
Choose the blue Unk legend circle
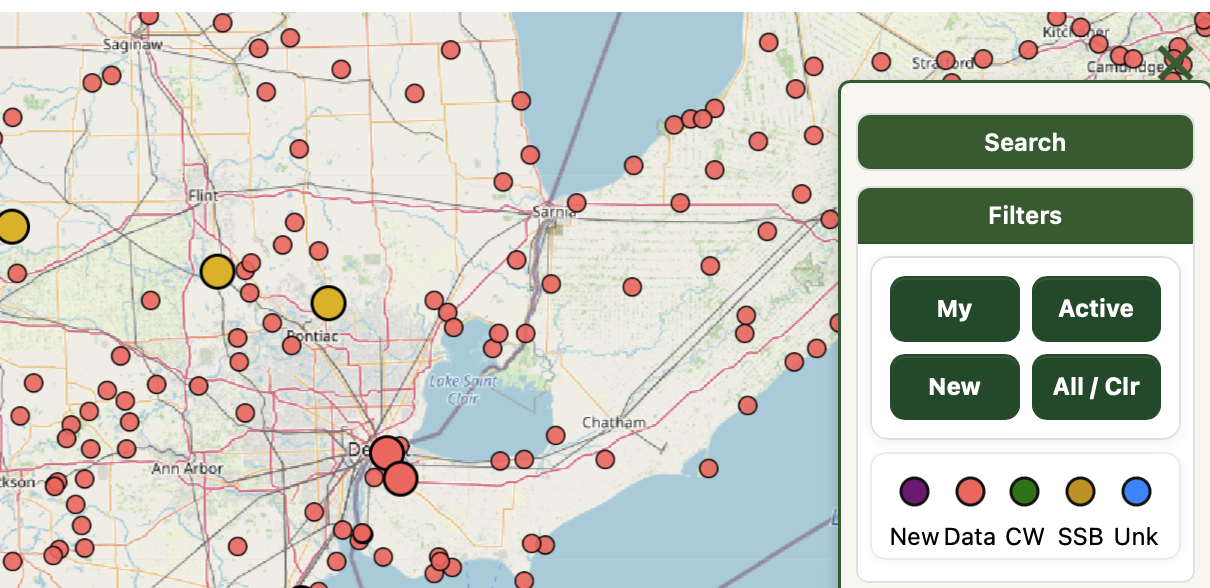[x=1136, y=491]
